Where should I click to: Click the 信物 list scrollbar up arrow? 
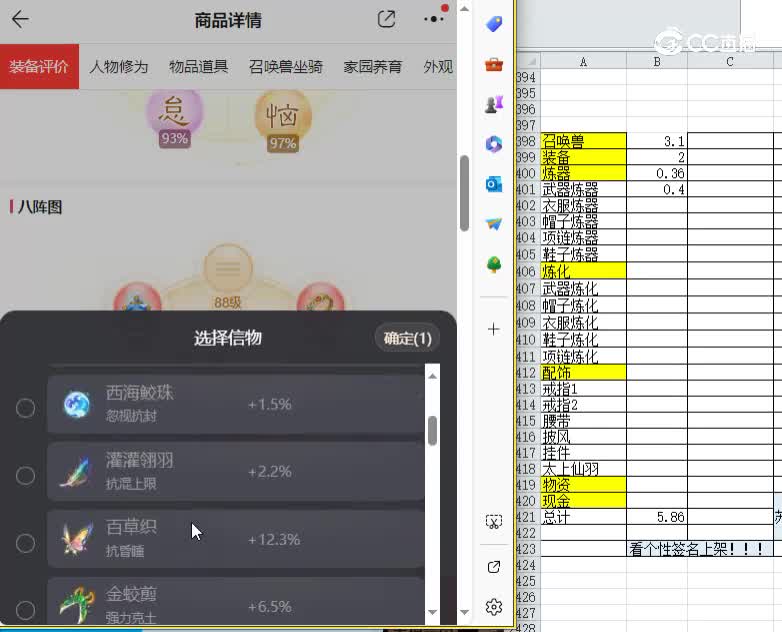(432, 377)
